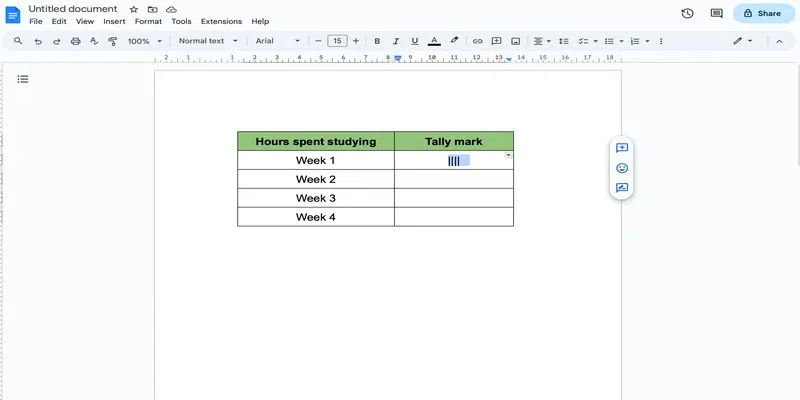Open the text color picker
The width and height of the screenshot is (800, 400).
click(434, 41)
